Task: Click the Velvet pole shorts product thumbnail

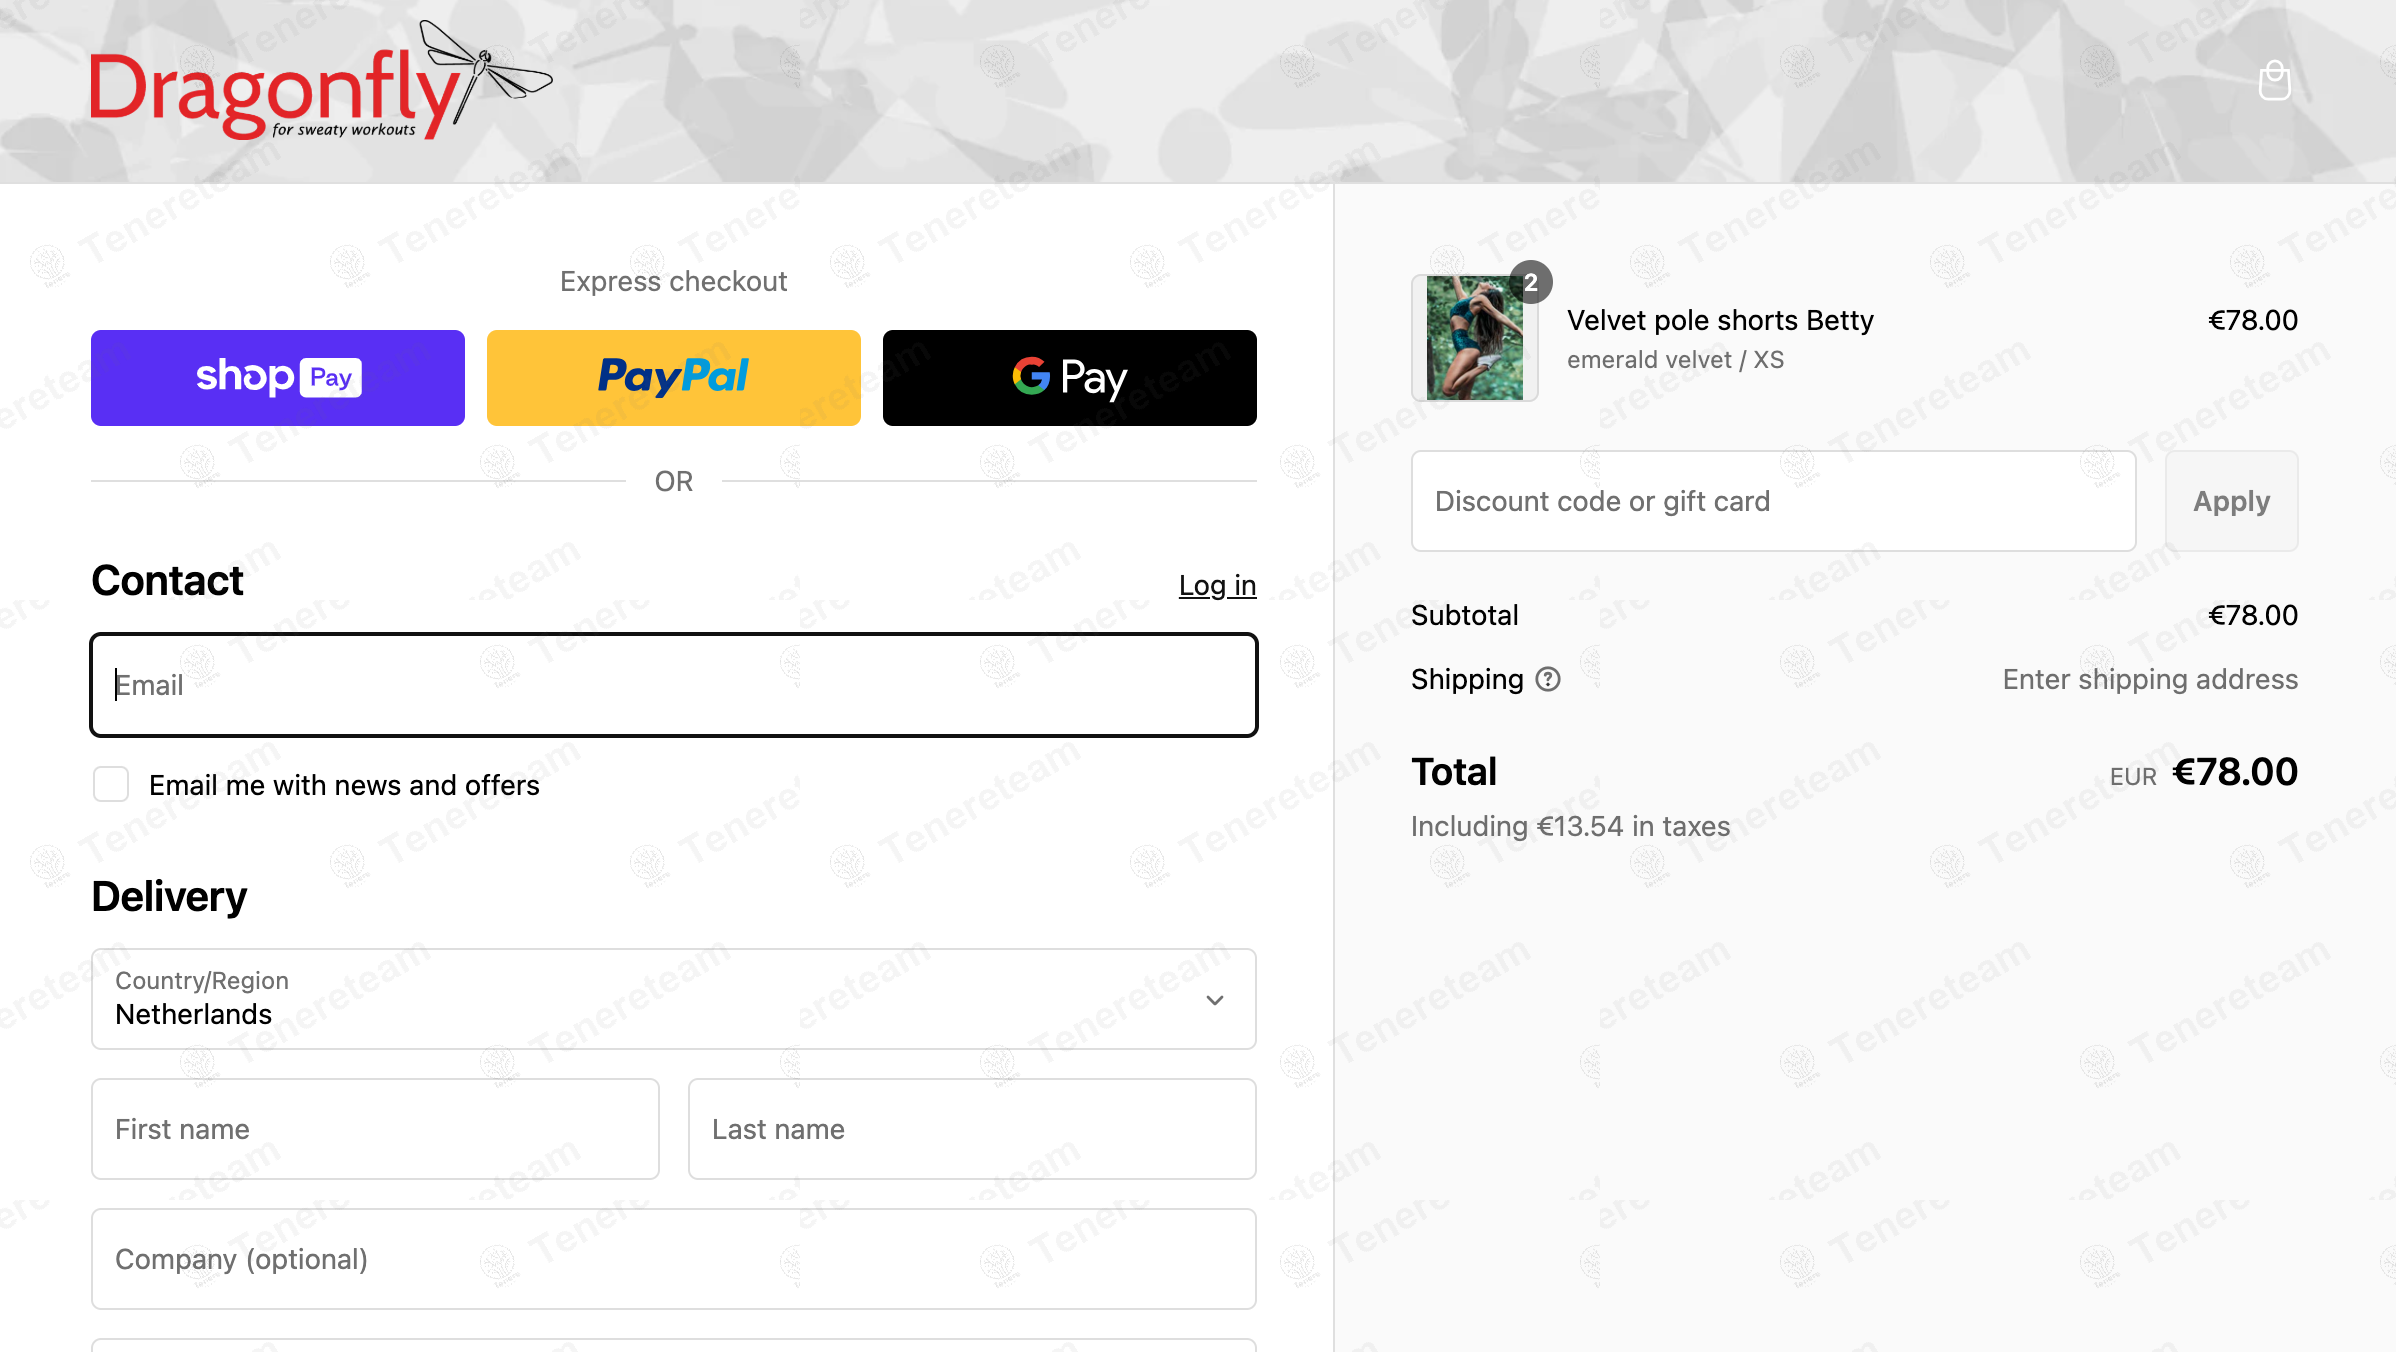Action: point(1475,338)
